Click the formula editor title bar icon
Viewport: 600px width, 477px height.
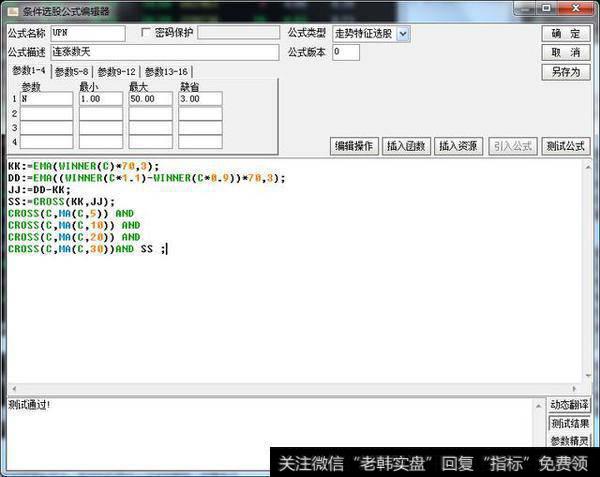(11, 10)
